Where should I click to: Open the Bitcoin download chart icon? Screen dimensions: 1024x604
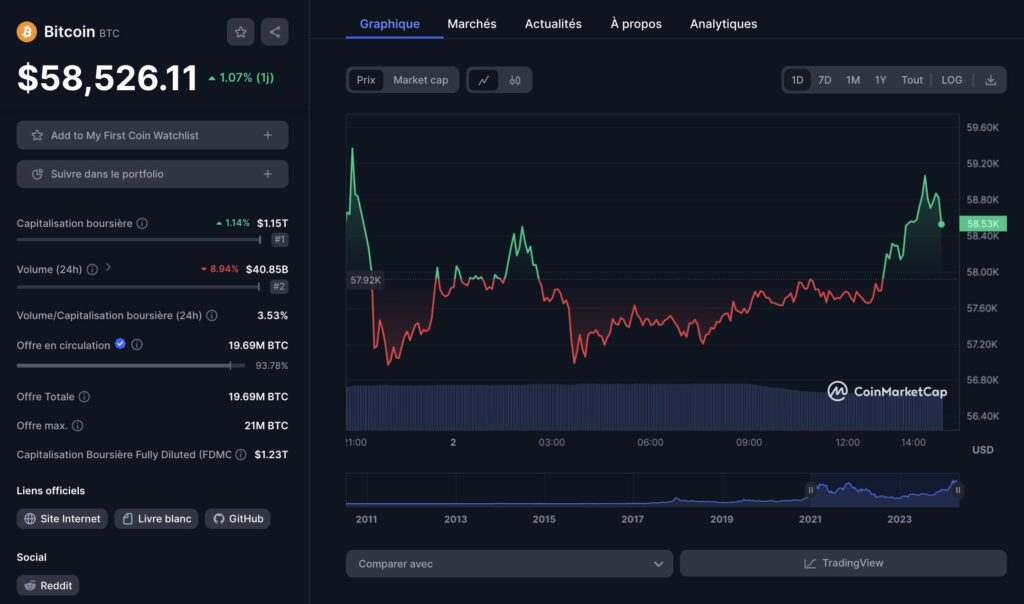pyautogui.click(x=991, y=80)
